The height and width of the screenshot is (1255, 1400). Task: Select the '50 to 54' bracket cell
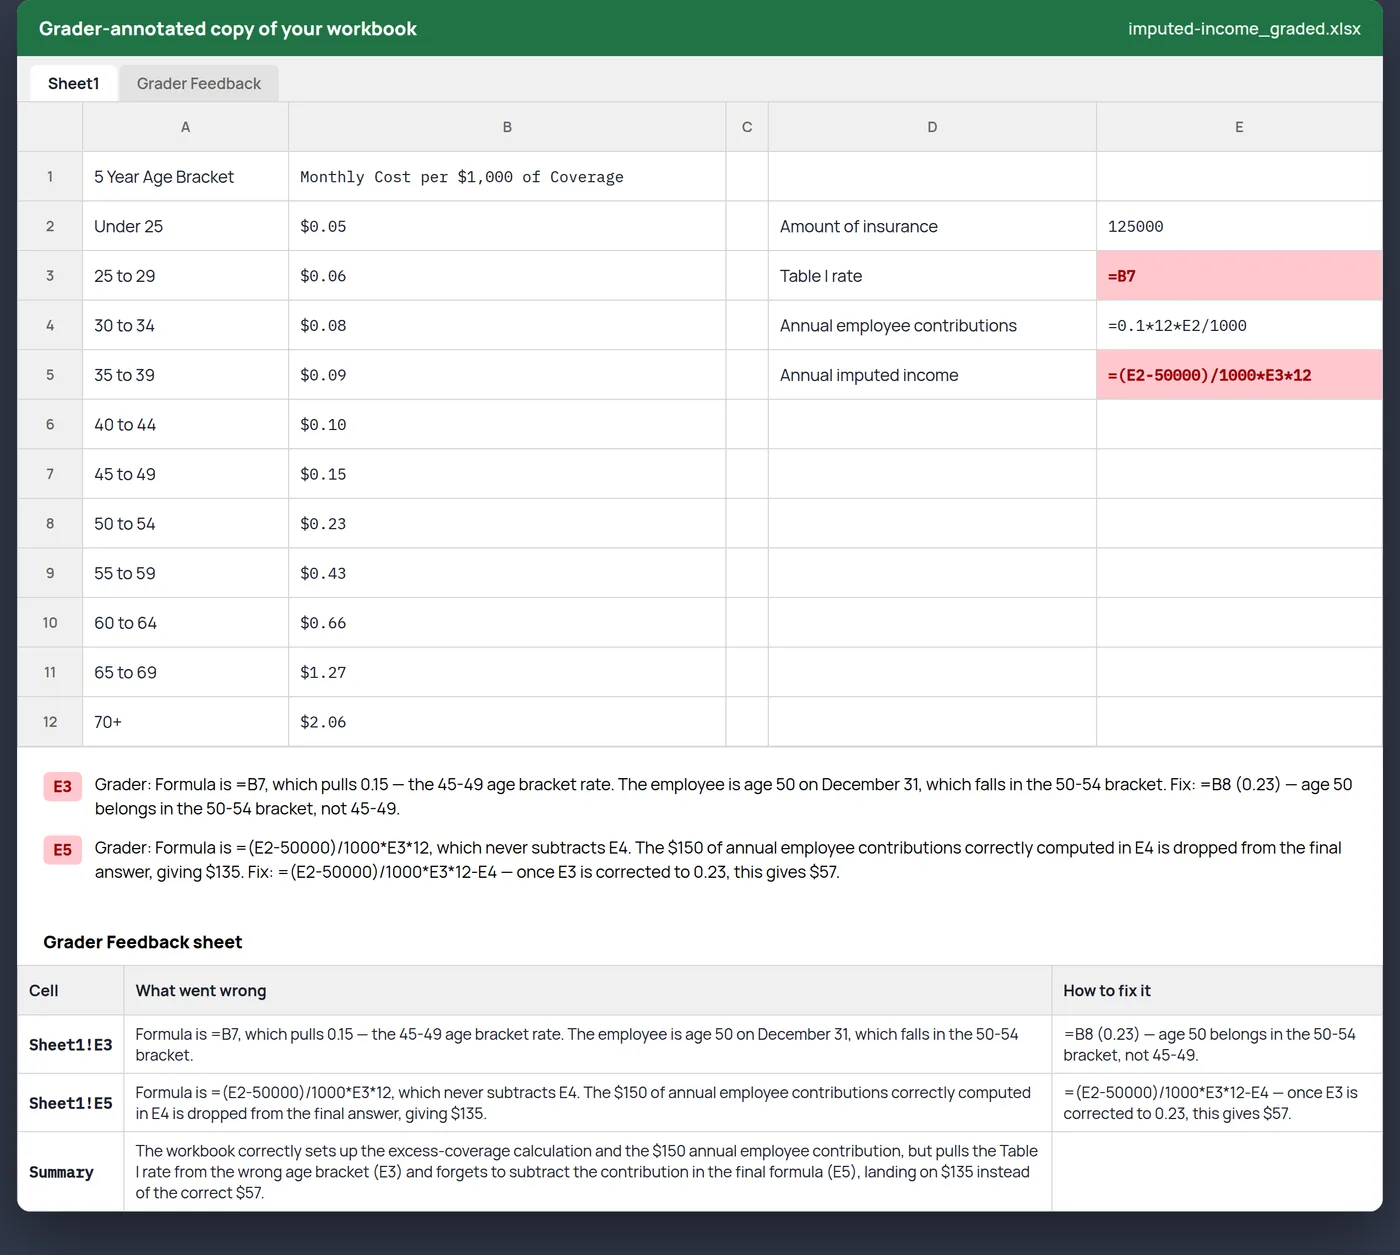click(x=185, y=524)
